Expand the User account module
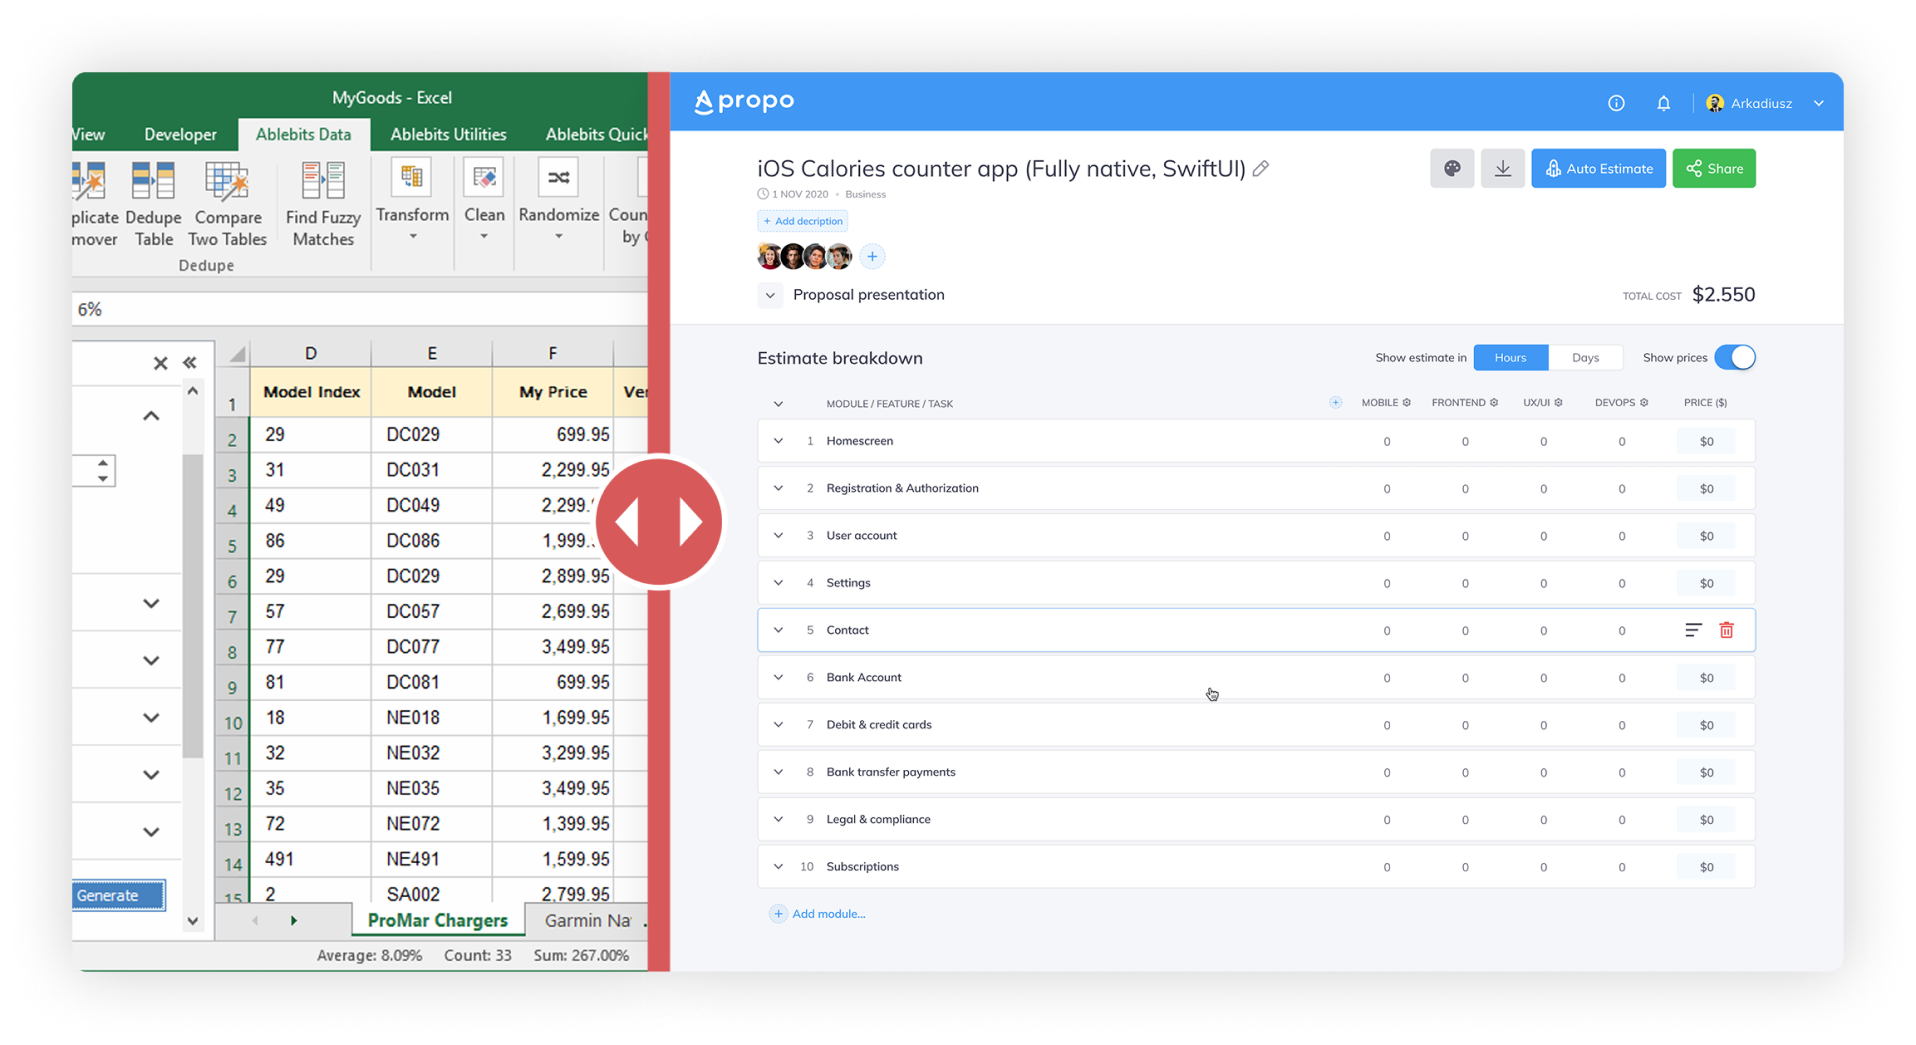The height and width of the screenshot is (1045, 1916). tap(778, 536)
